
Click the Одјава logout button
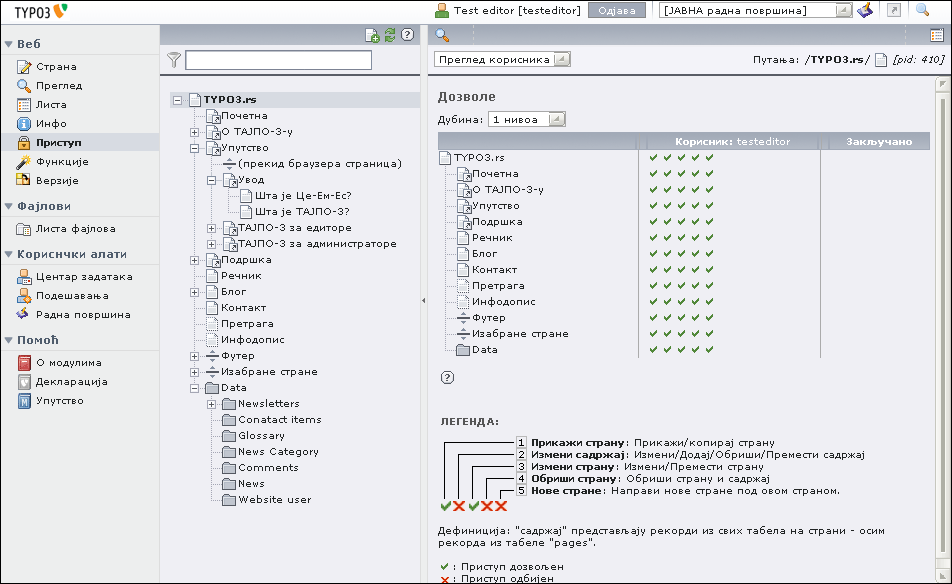[x=617, y=10]
